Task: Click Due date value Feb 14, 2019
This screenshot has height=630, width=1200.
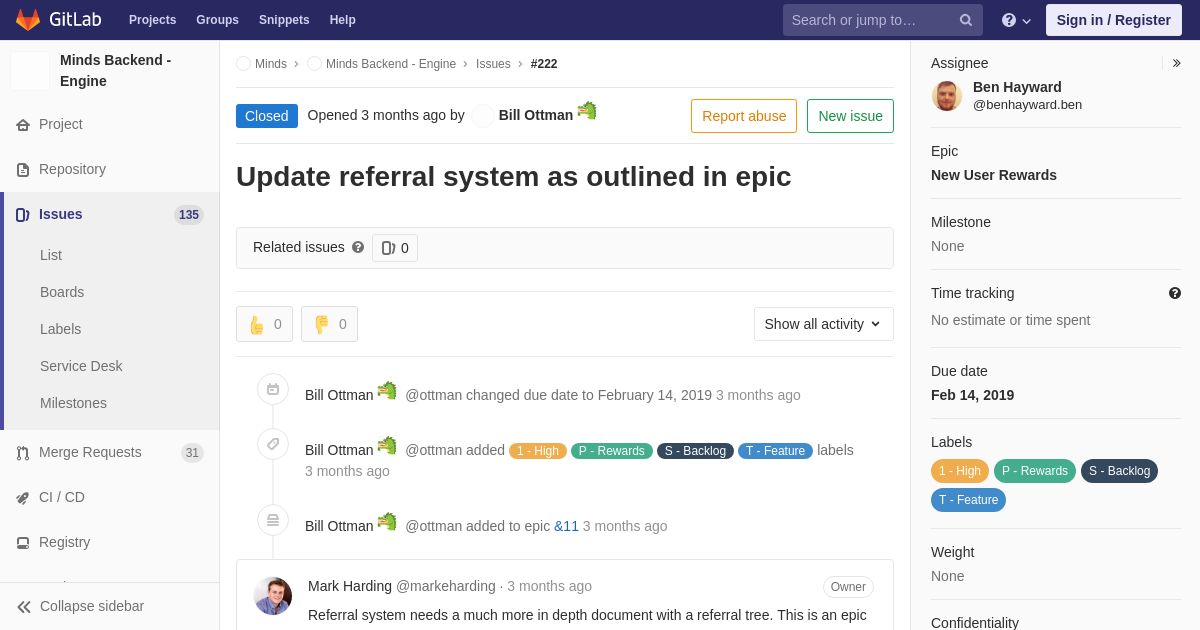Action: [x=972, y=395]
